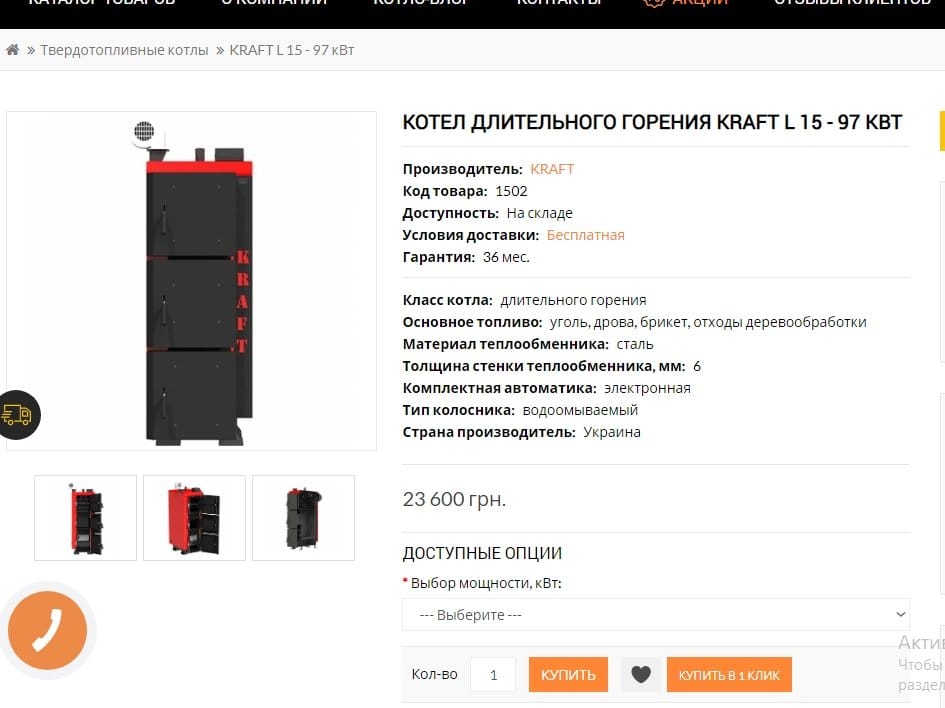Open the main KRAFT boiler product image
Viewport: 945px width, 708px height.
point(192,281)
